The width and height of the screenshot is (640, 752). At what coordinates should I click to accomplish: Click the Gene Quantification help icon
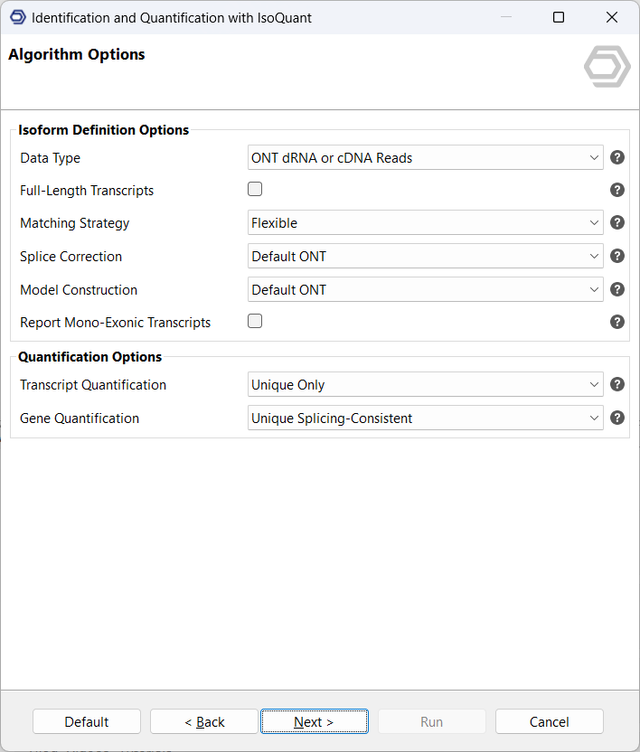click(x=617, y=418)
